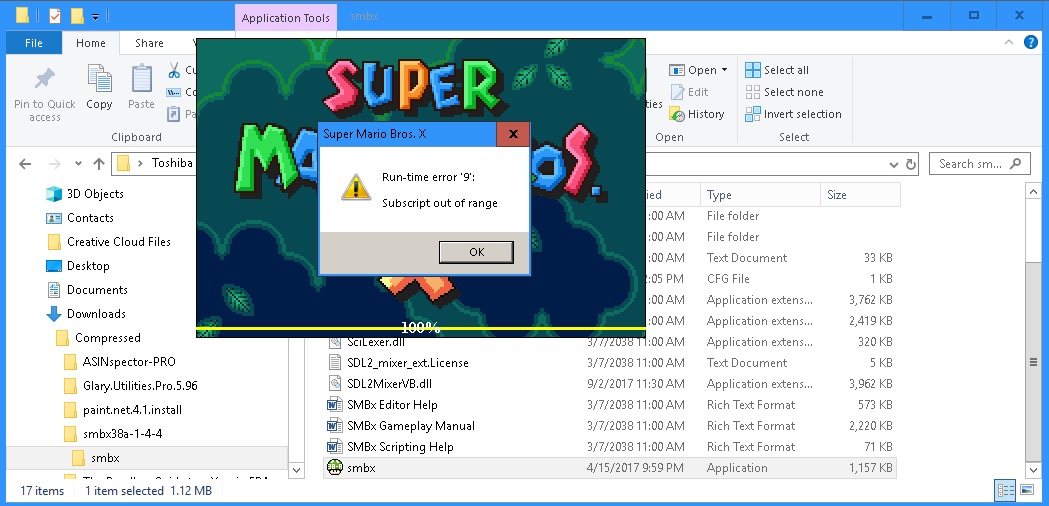
Task: Select the SMBx Editor Help document
Action: pos(609,405)
